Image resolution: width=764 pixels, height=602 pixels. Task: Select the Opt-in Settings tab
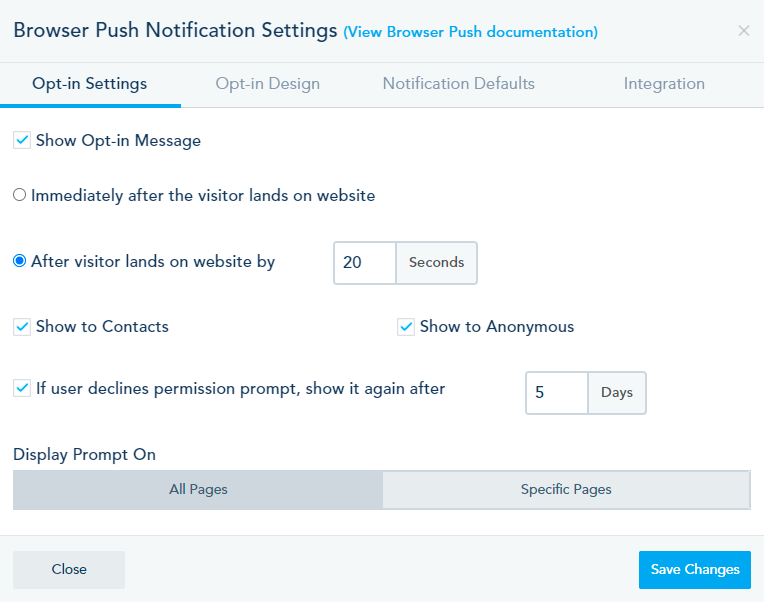click(x=90, y=84)
